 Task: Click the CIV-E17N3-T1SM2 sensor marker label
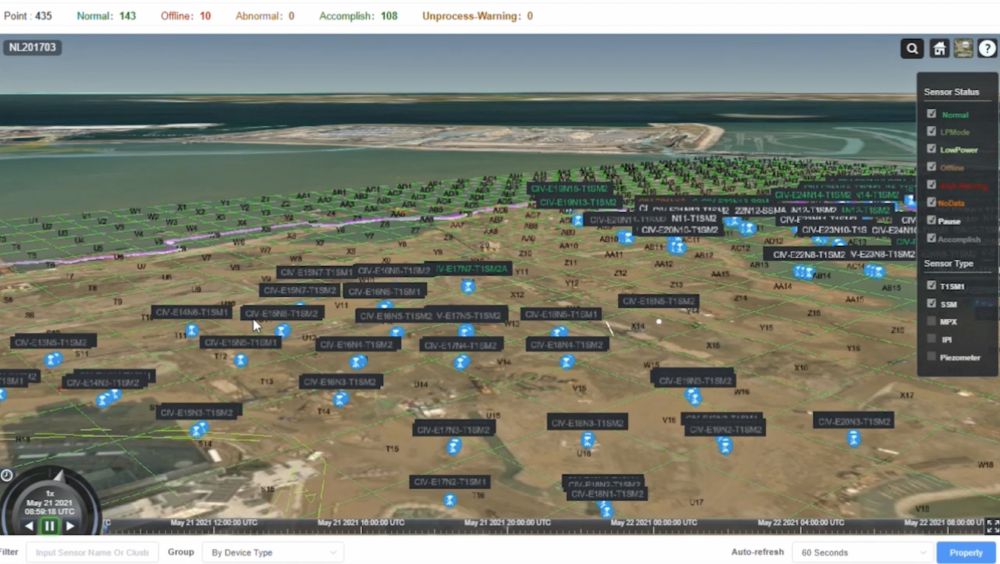pos(454,429)
